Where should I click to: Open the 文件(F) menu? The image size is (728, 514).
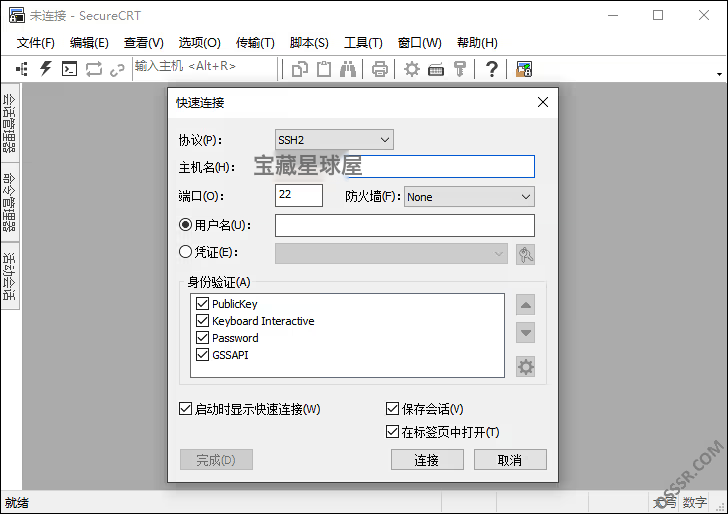36,43
